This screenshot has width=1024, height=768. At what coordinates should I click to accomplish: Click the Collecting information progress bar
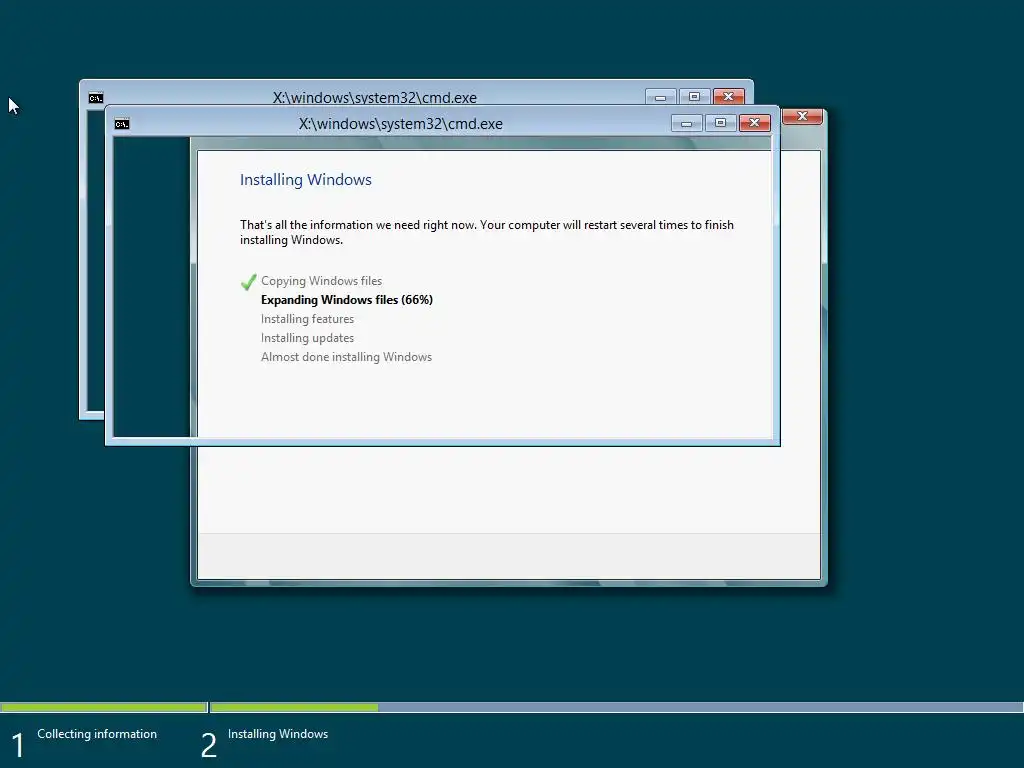(104, 707)
